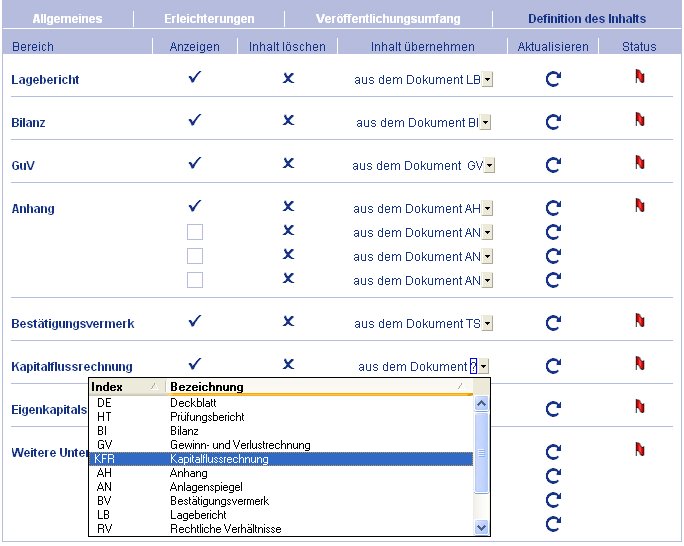684x546 pixels.
Task: Sort dropdown list by Index column
Action: [127, 387]
